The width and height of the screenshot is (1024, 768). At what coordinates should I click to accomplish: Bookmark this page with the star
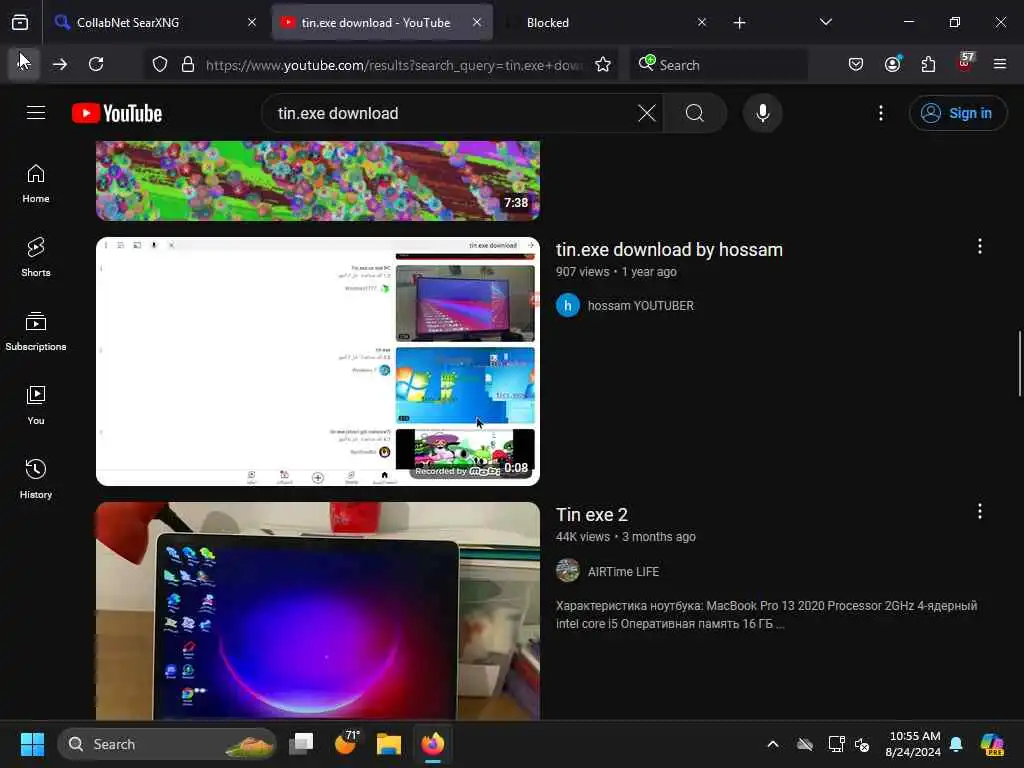pos(603,64)
